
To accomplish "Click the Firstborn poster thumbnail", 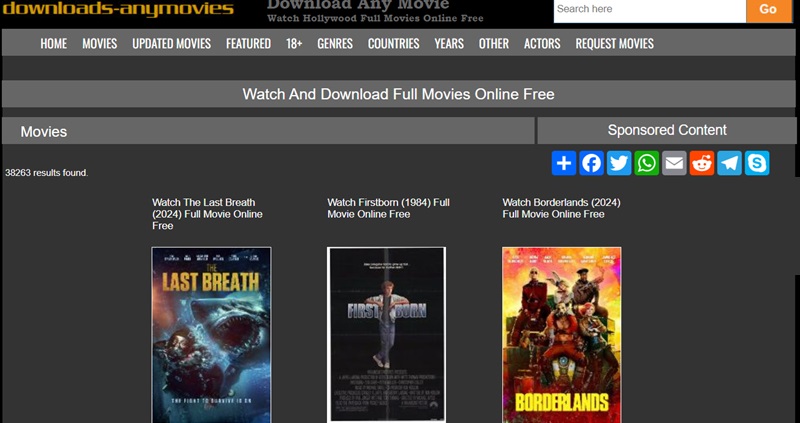I will 386,335.
